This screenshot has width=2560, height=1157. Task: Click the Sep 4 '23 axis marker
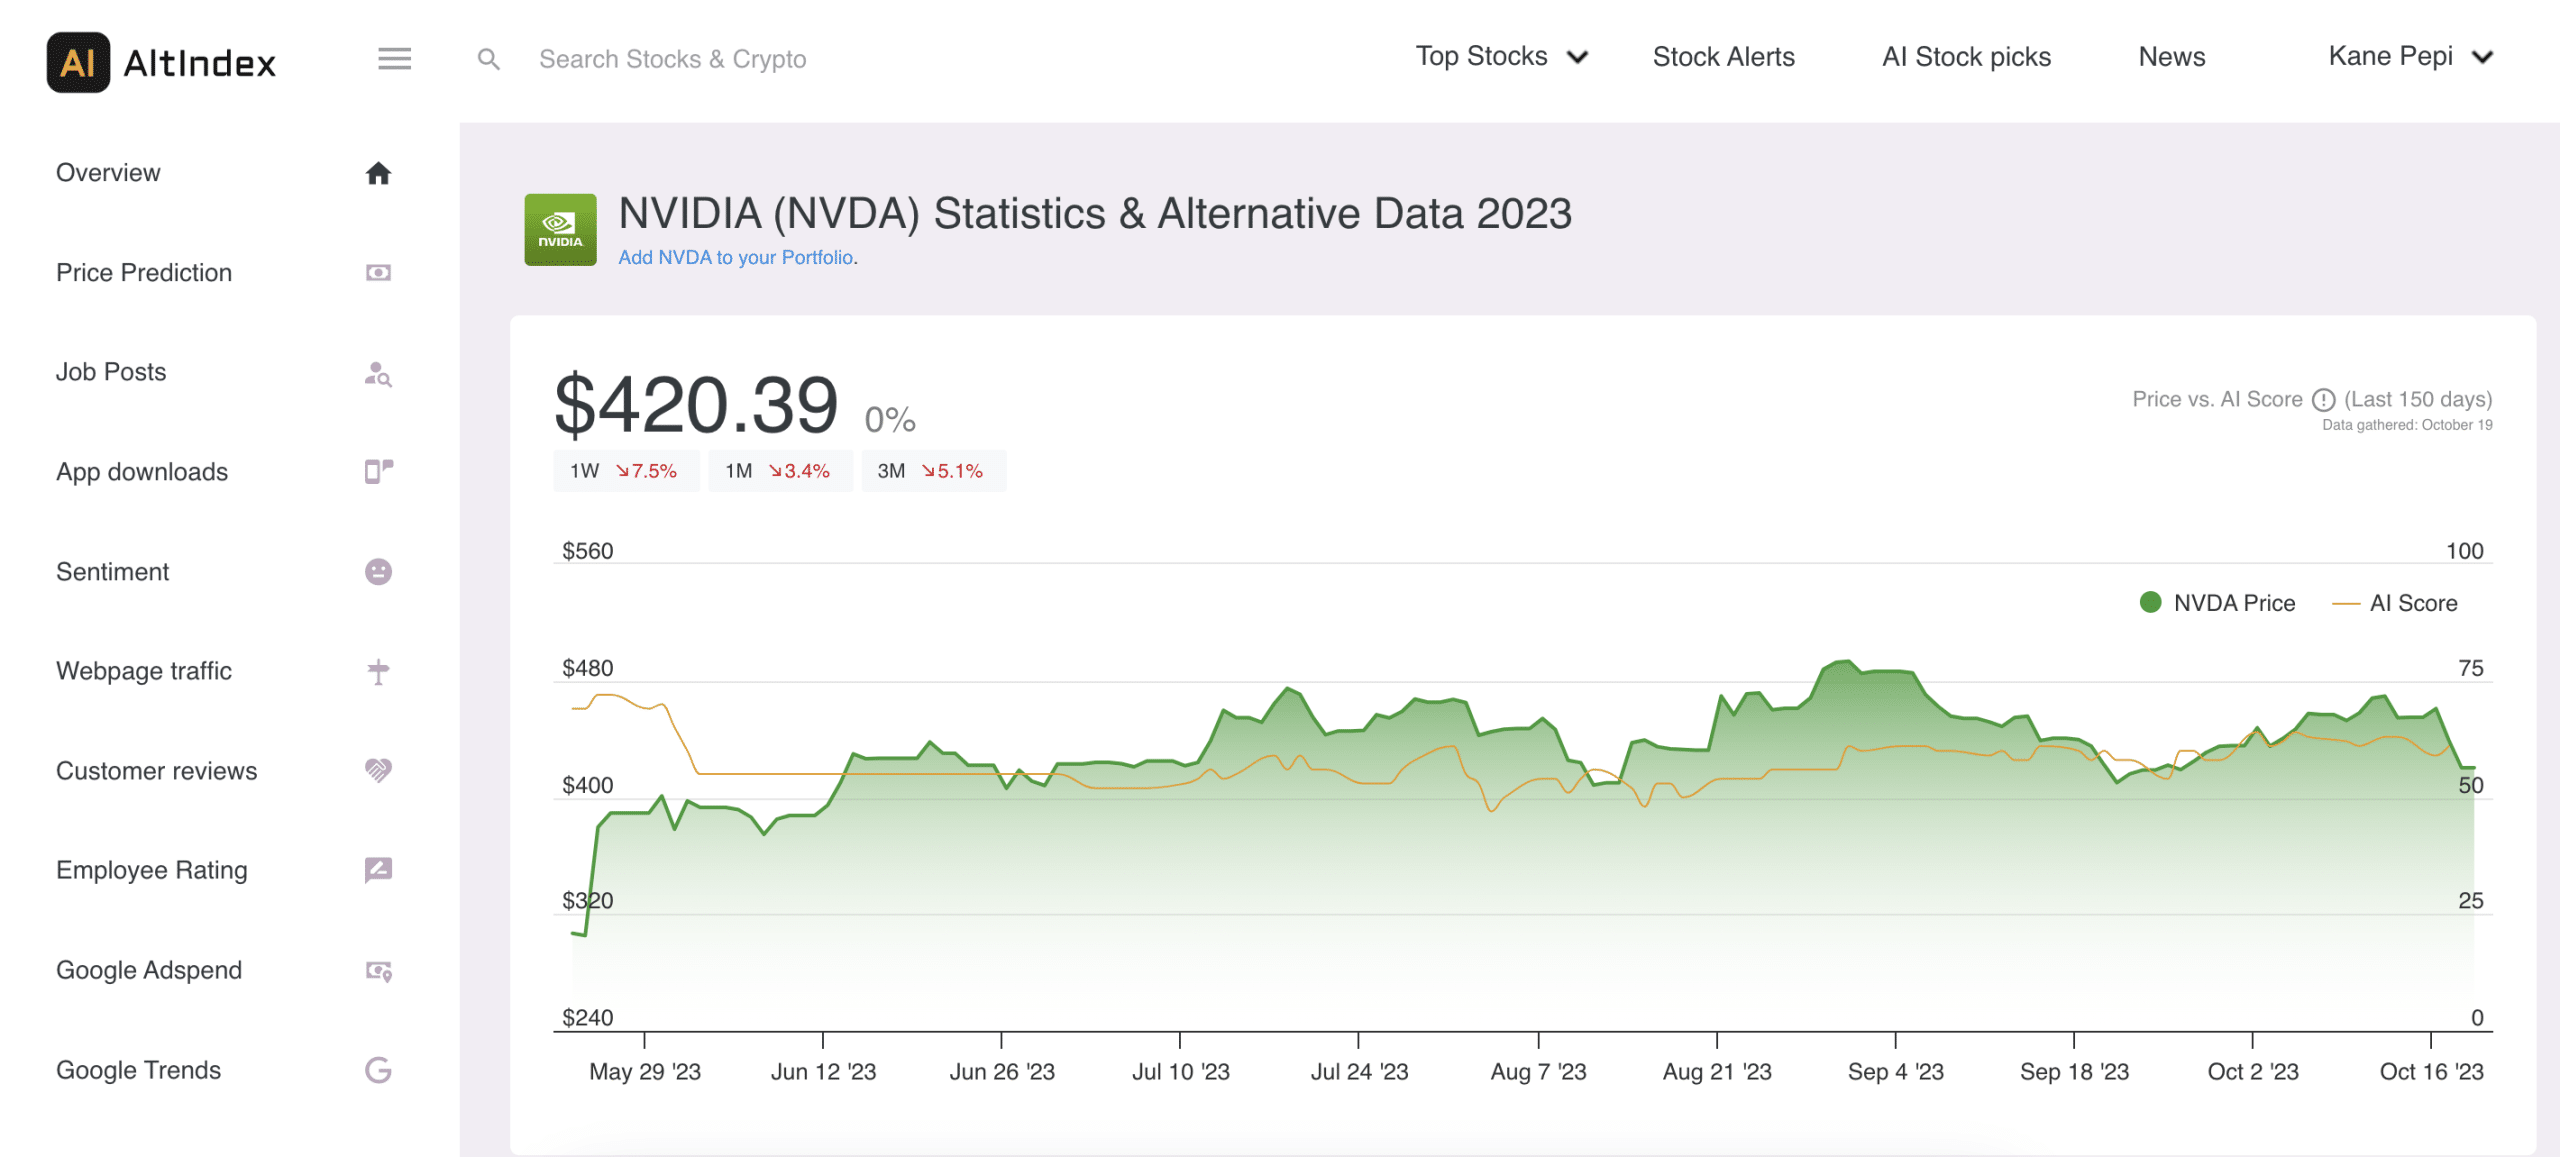1895,1072
